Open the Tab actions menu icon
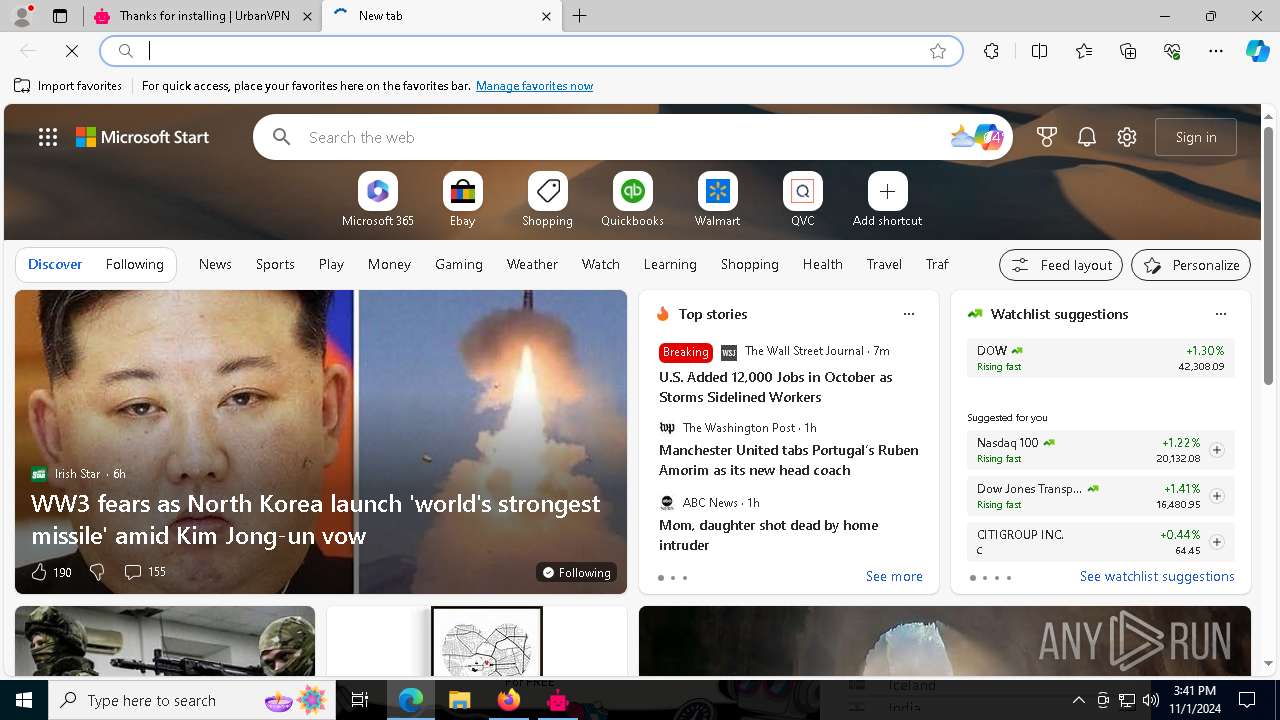This screenshot has width=1280, height=720. tap(60, 16)
